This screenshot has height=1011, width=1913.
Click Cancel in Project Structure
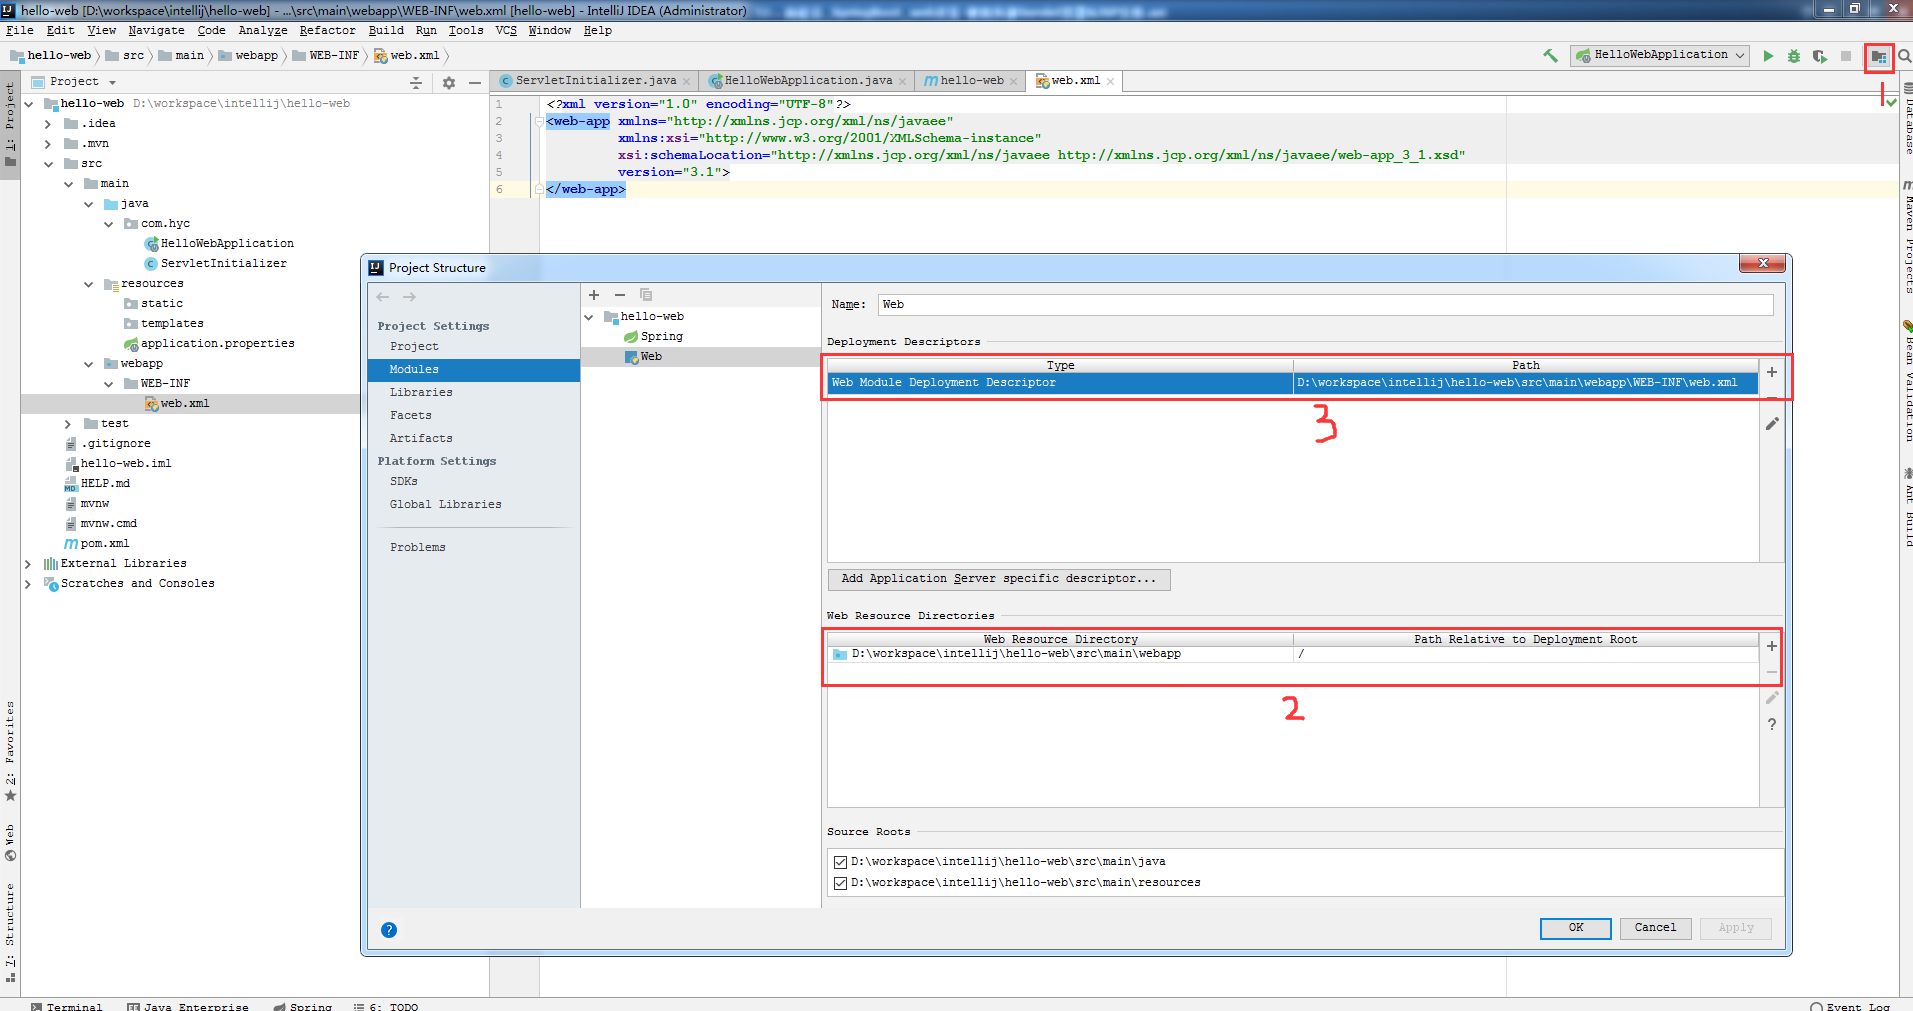[x=1655, y=928]
